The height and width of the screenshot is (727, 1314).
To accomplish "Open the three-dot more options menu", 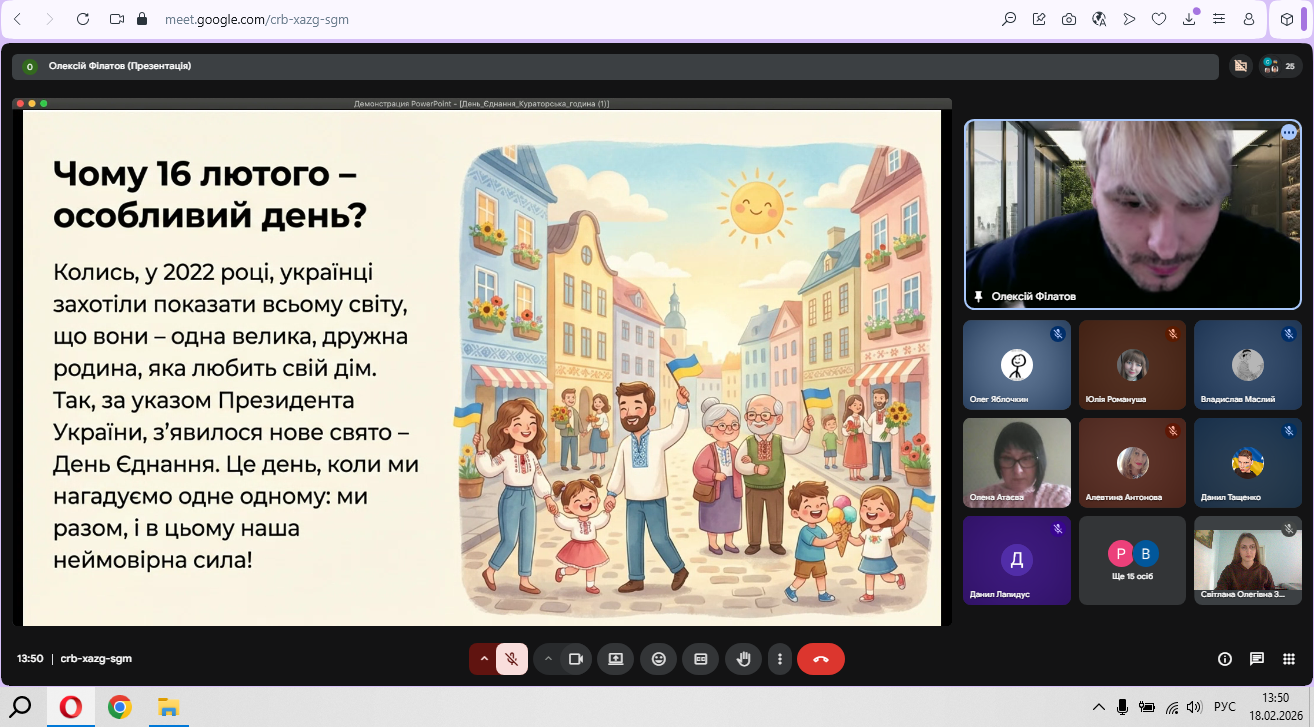I will [x=779, y=659].
